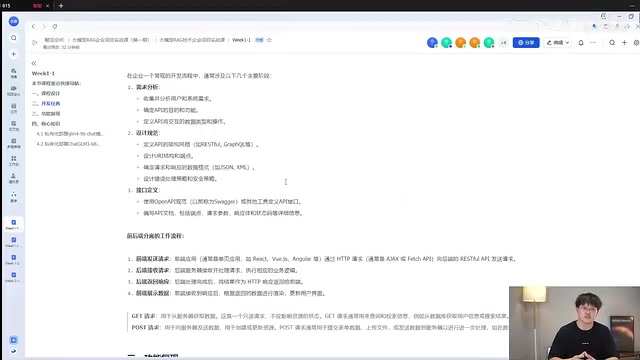The image size is (640, 360).
Task: Open the new tab plus button
Action: pyautogui.click(x=61, y=6)
